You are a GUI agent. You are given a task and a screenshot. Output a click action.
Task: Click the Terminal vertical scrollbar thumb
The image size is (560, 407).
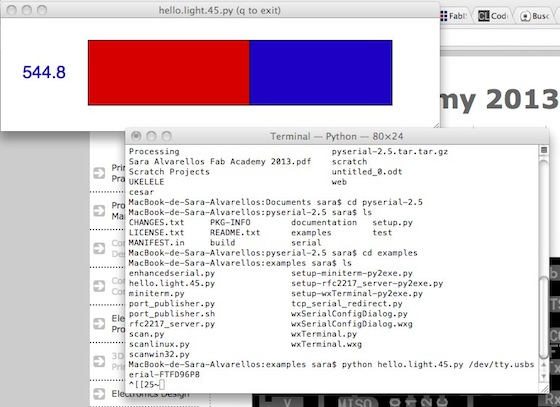(x=544, y=317)
